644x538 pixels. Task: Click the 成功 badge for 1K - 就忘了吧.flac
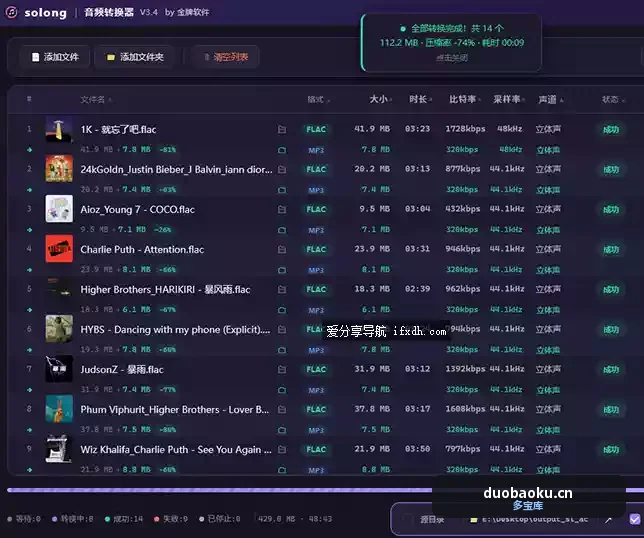pos(611,130)
